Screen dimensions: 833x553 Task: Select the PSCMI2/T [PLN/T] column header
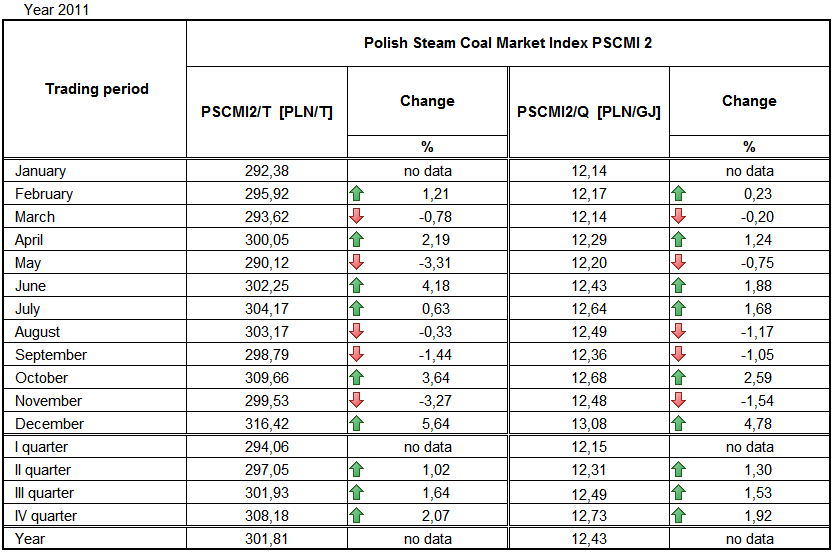[x=267, y=112]
